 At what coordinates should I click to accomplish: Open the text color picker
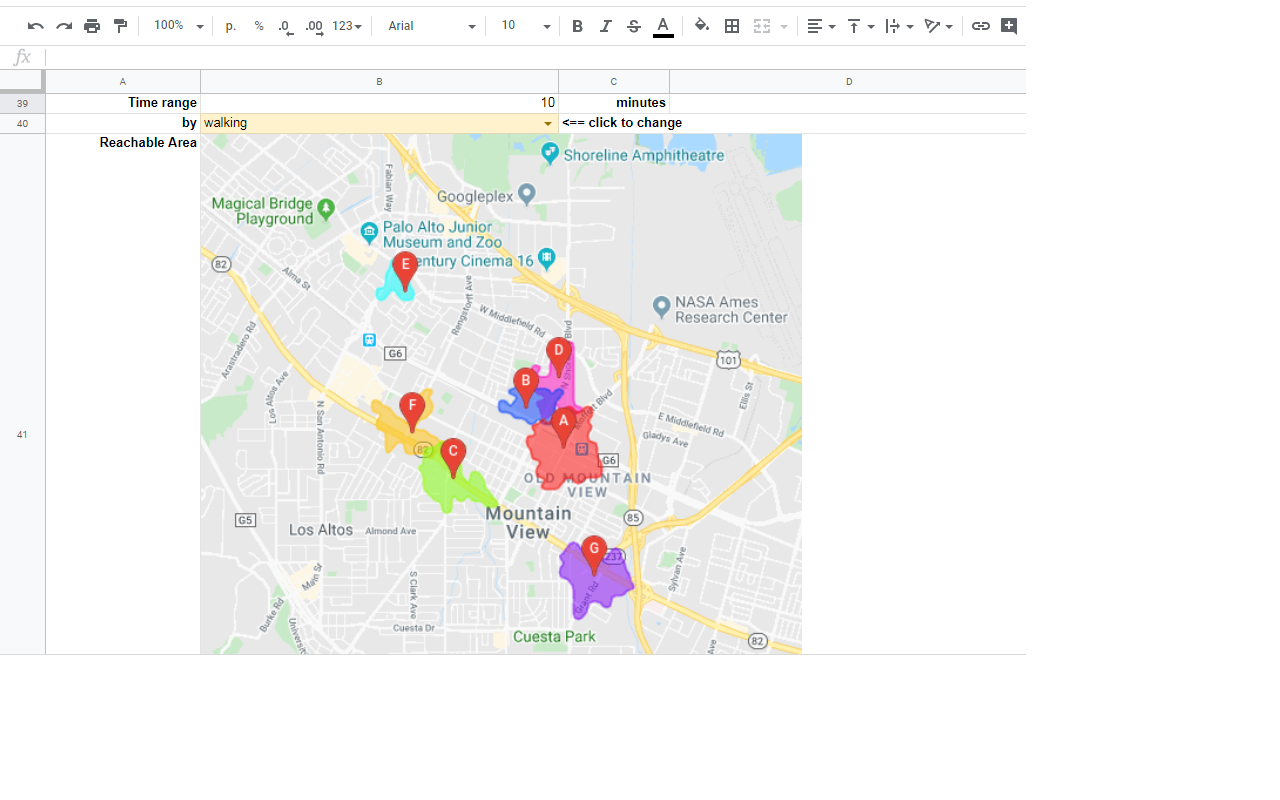[663, 26]
